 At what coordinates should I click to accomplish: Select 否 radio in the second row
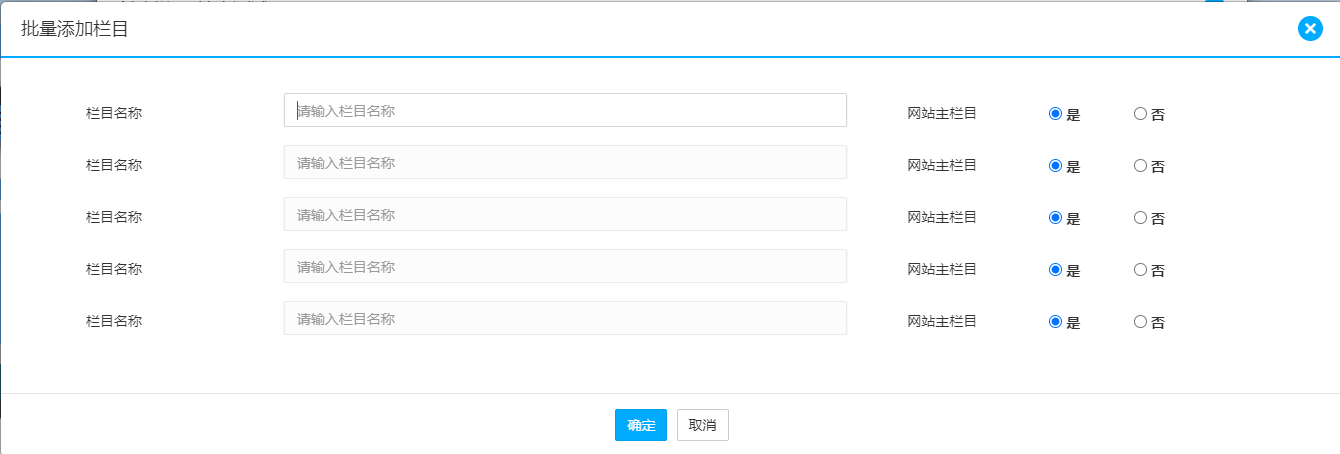click(1140, 166)
